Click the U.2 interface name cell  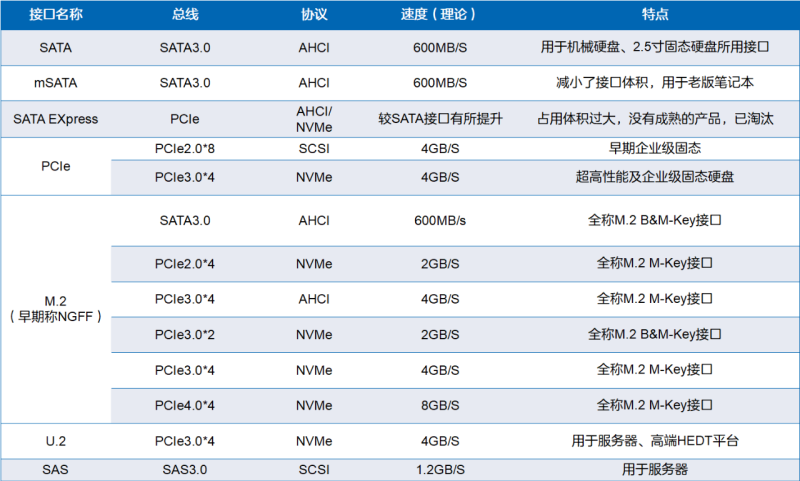55,440
